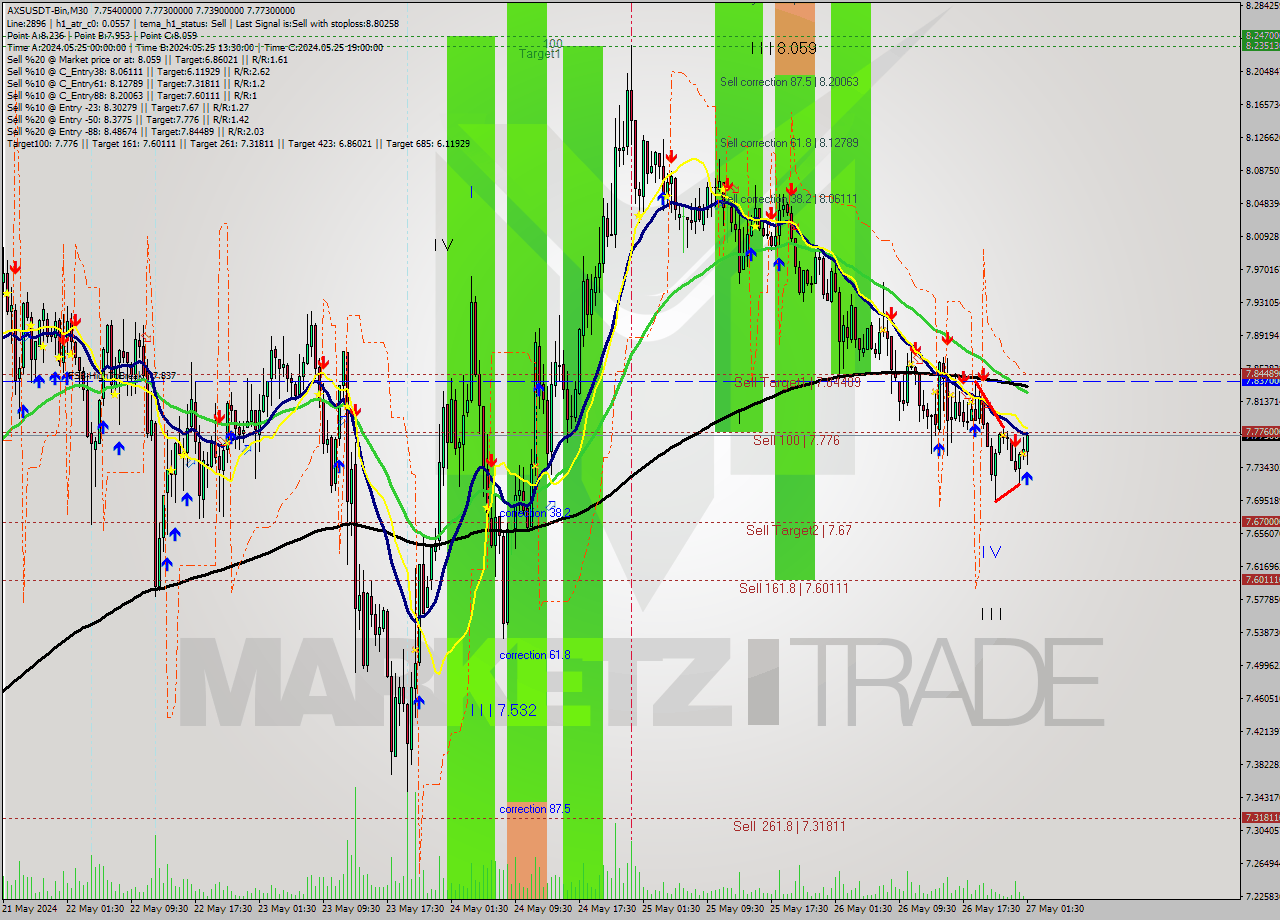Screen dimensions: 1280x920
Task: Click the 'Sell %10 @ C_Entry38: 8.06111' line
Action: [139, 72]
